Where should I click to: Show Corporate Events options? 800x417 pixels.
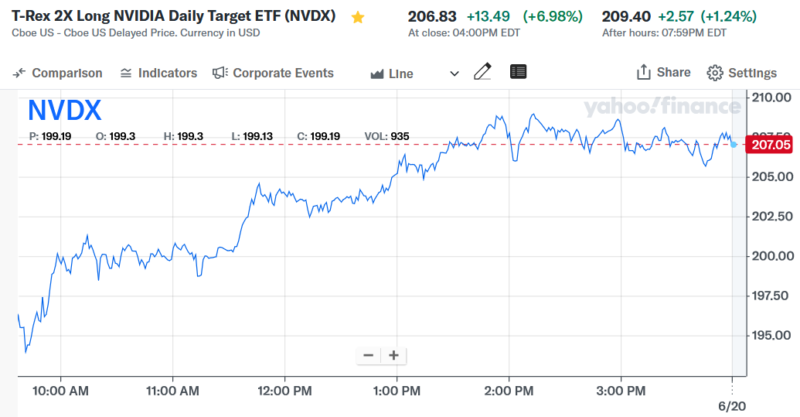click(273, 73)
